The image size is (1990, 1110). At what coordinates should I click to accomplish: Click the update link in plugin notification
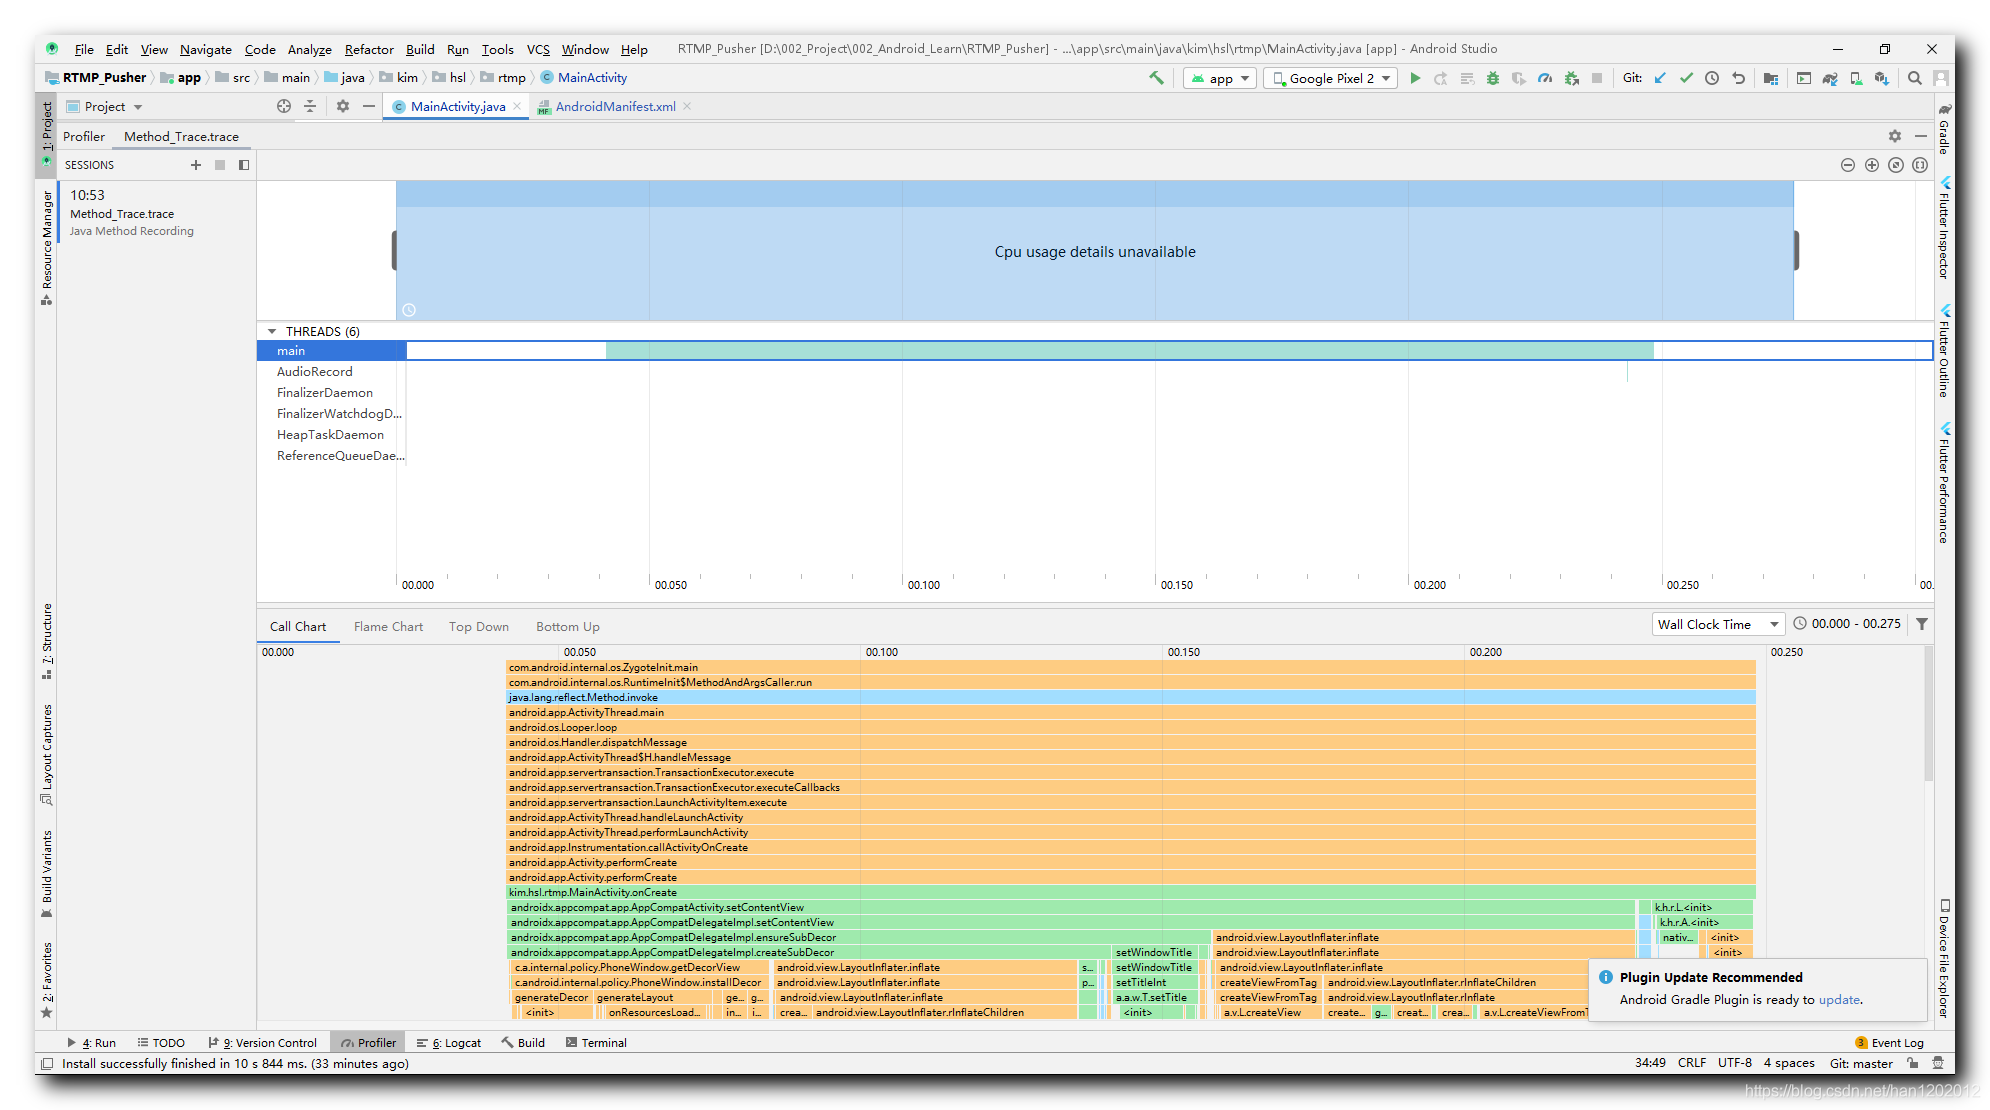point(1839,999)
